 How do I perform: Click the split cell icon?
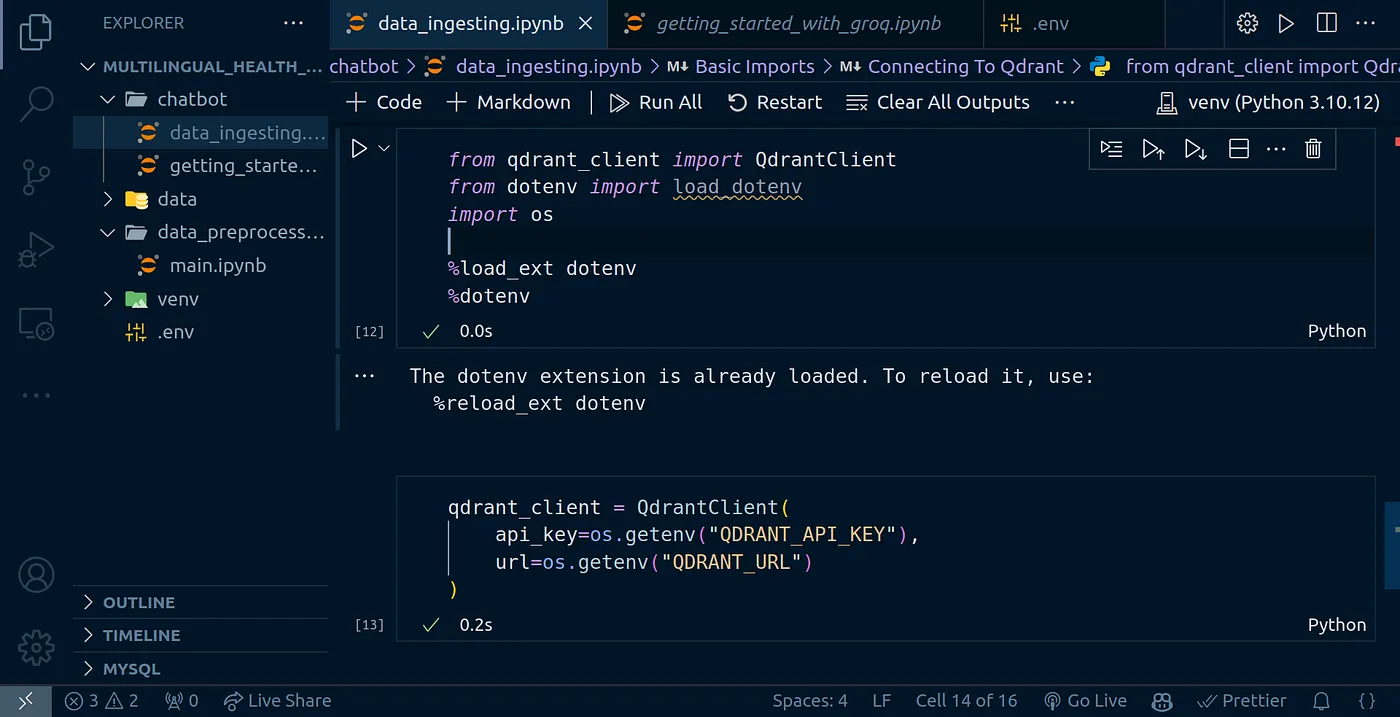[1238, 149]
